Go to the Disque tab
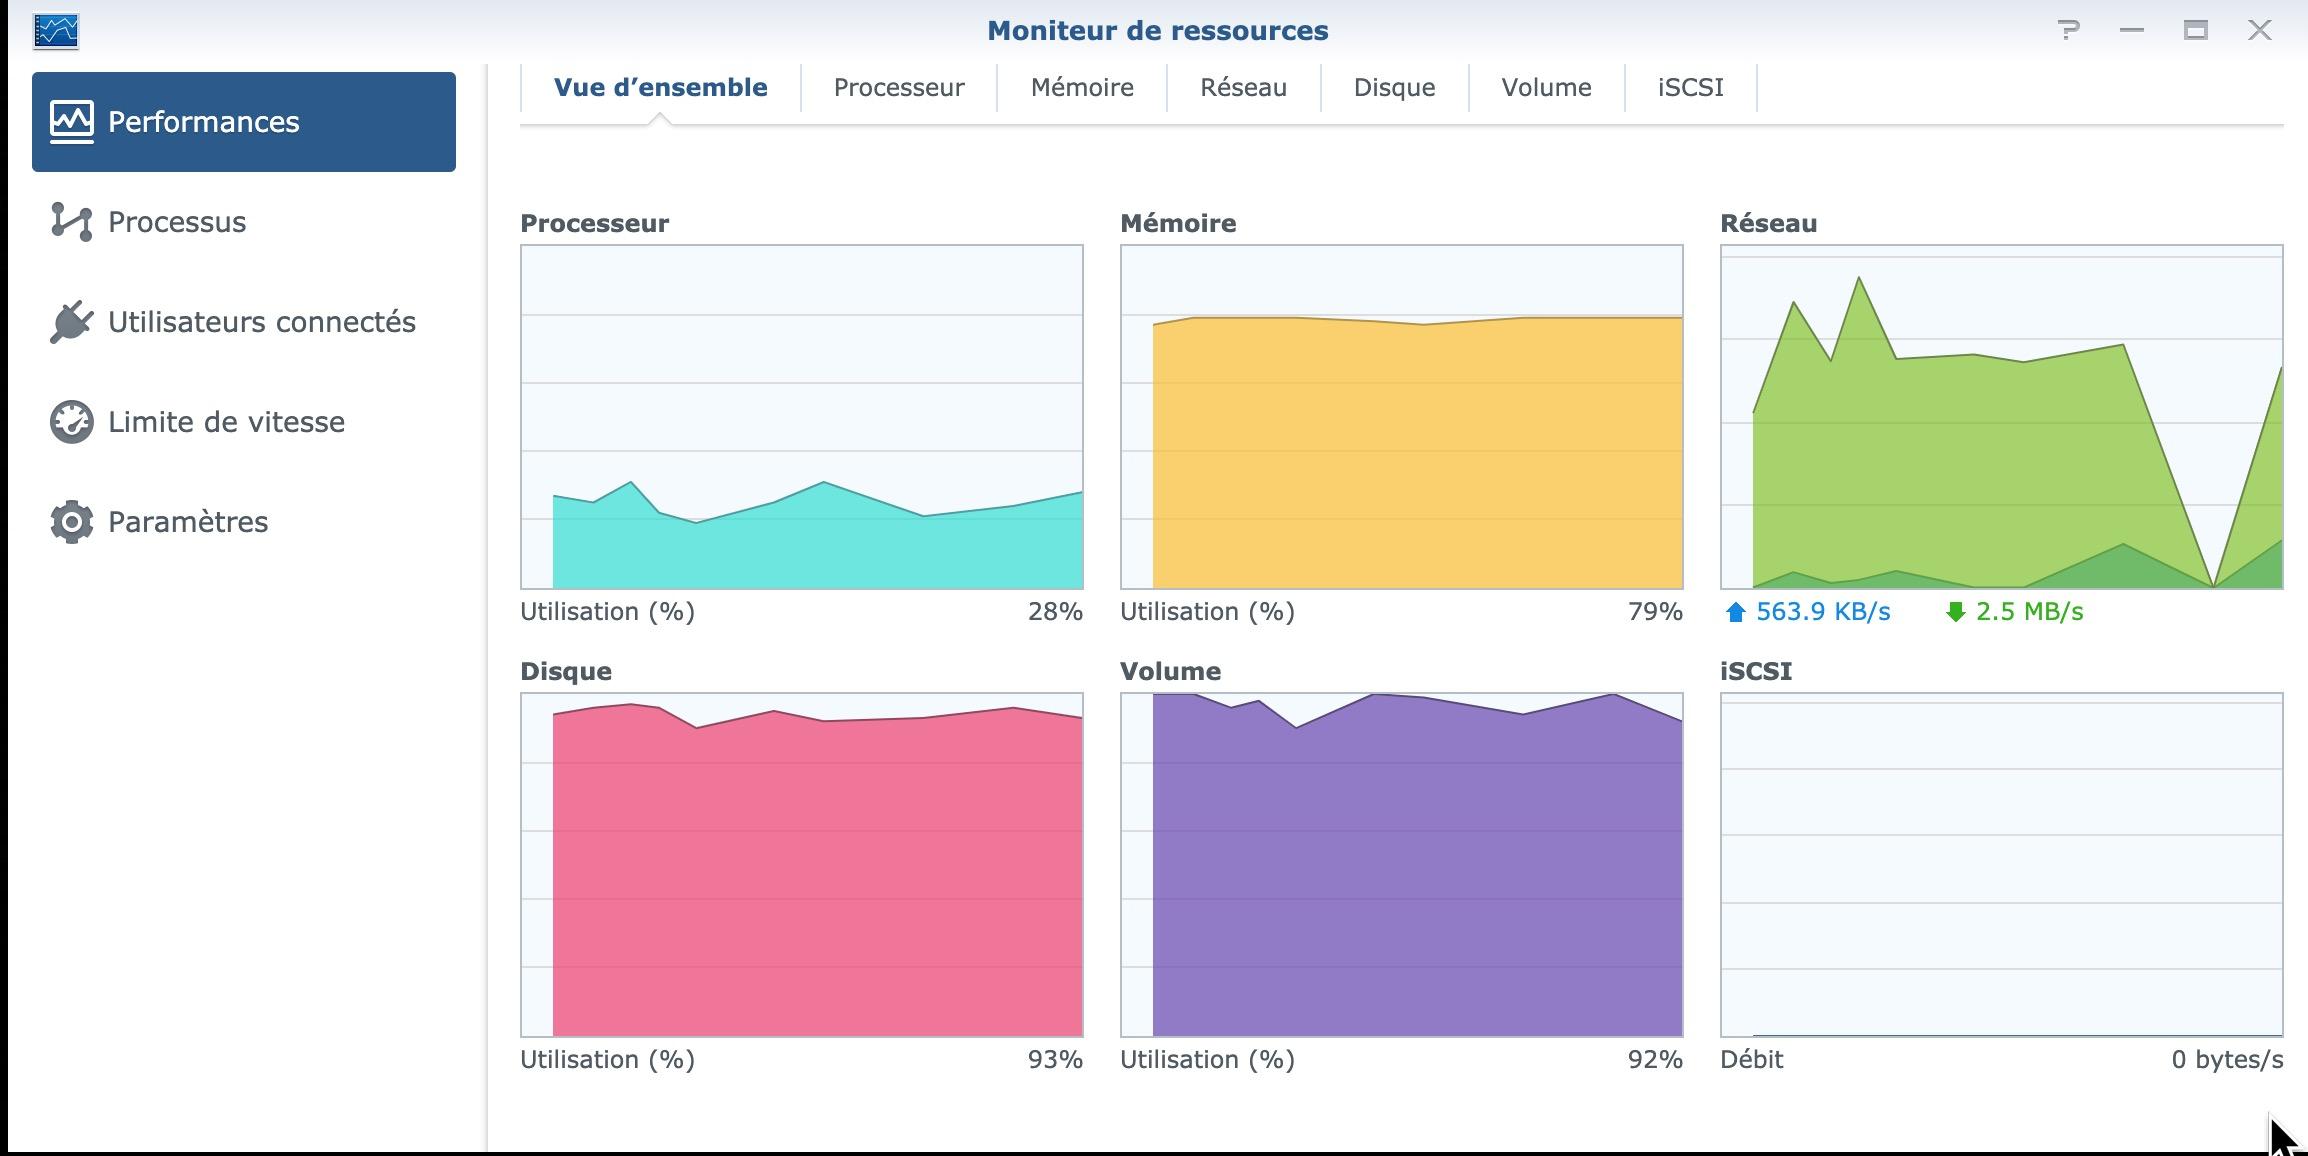This screenshot has height=1156, width=2308. tap(1394, 88)
